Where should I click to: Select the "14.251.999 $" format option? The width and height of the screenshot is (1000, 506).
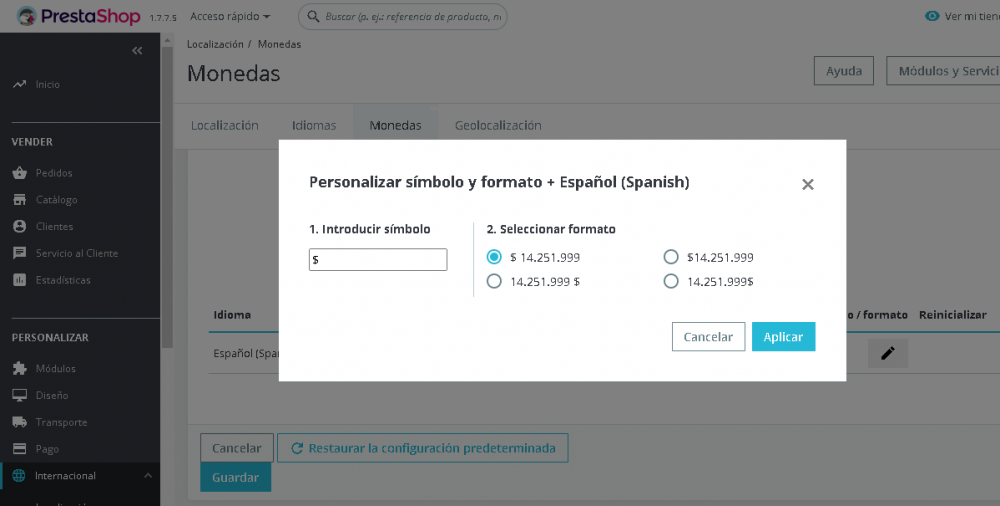coord(494,282)
